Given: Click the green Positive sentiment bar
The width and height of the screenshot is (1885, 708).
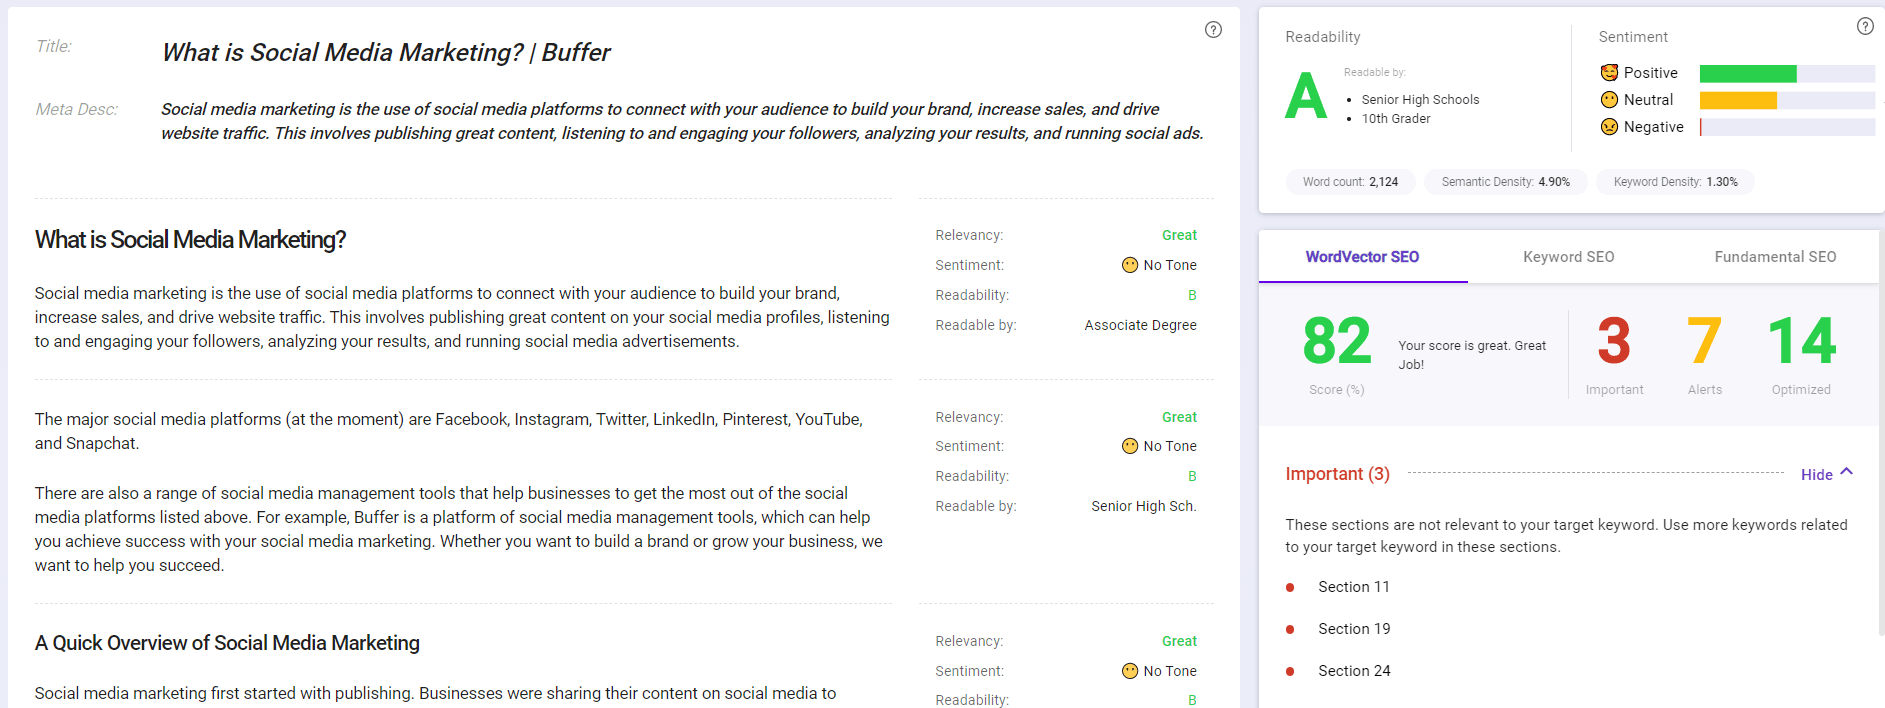Looking at the screenshot, I should coord(1748,74).
